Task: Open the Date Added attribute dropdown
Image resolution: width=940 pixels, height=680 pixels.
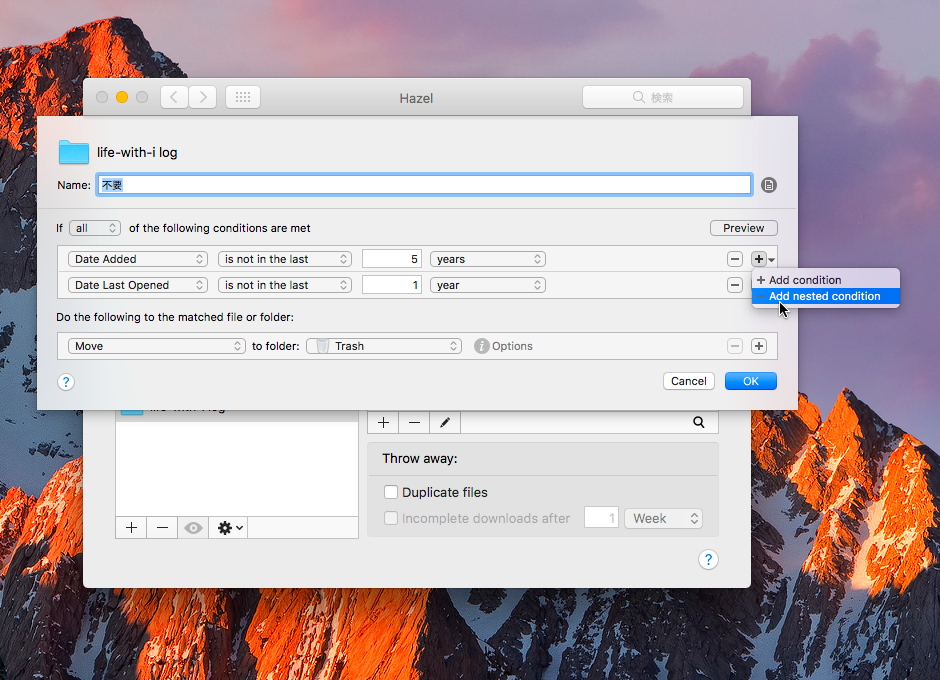Action: click(x=138, y=259)
